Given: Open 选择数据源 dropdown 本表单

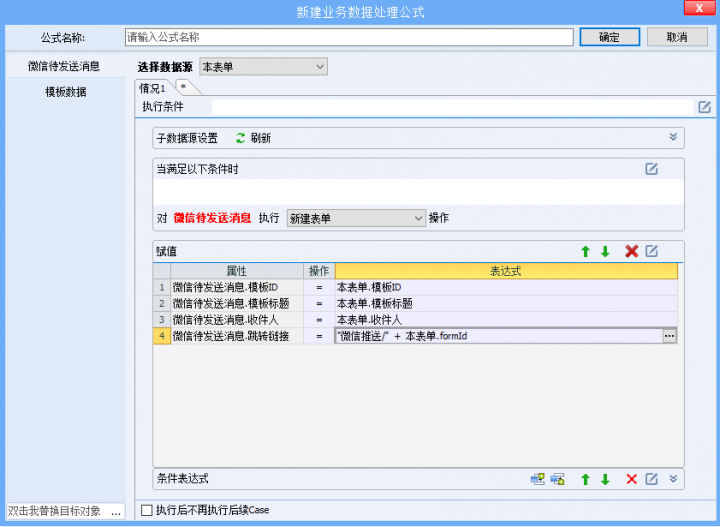Looking at the screenshot, I should click(263, 67).
